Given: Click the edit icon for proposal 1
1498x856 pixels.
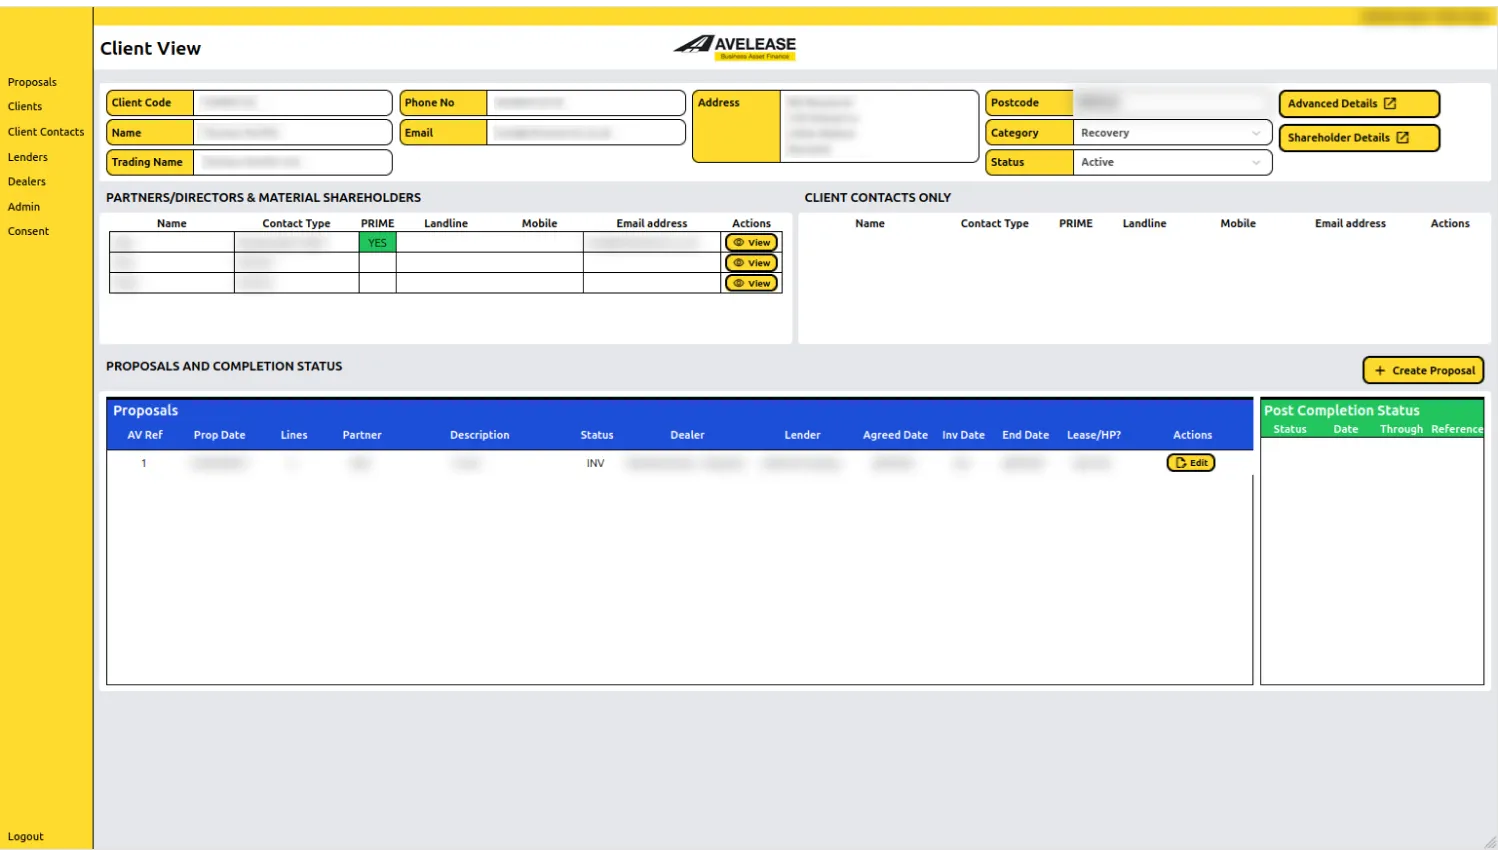Looking at the screenshot, I should point(1181,463).
